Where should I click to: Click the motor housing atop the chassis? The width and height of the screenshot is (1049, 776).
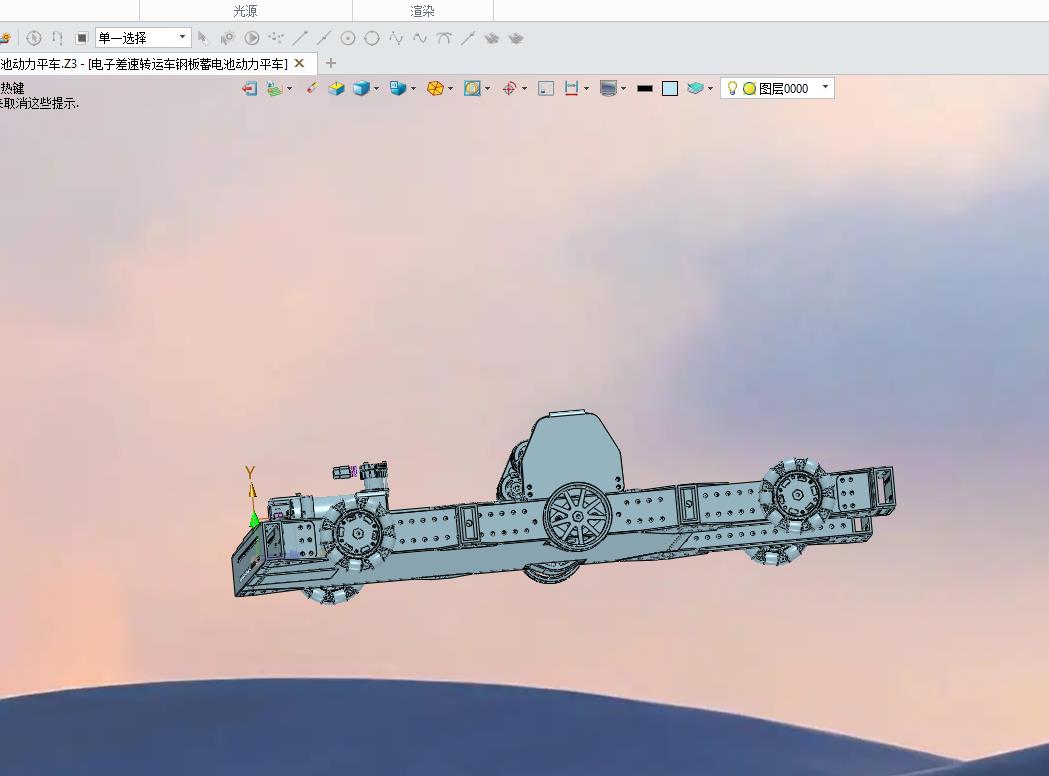(x=574, y=455)
